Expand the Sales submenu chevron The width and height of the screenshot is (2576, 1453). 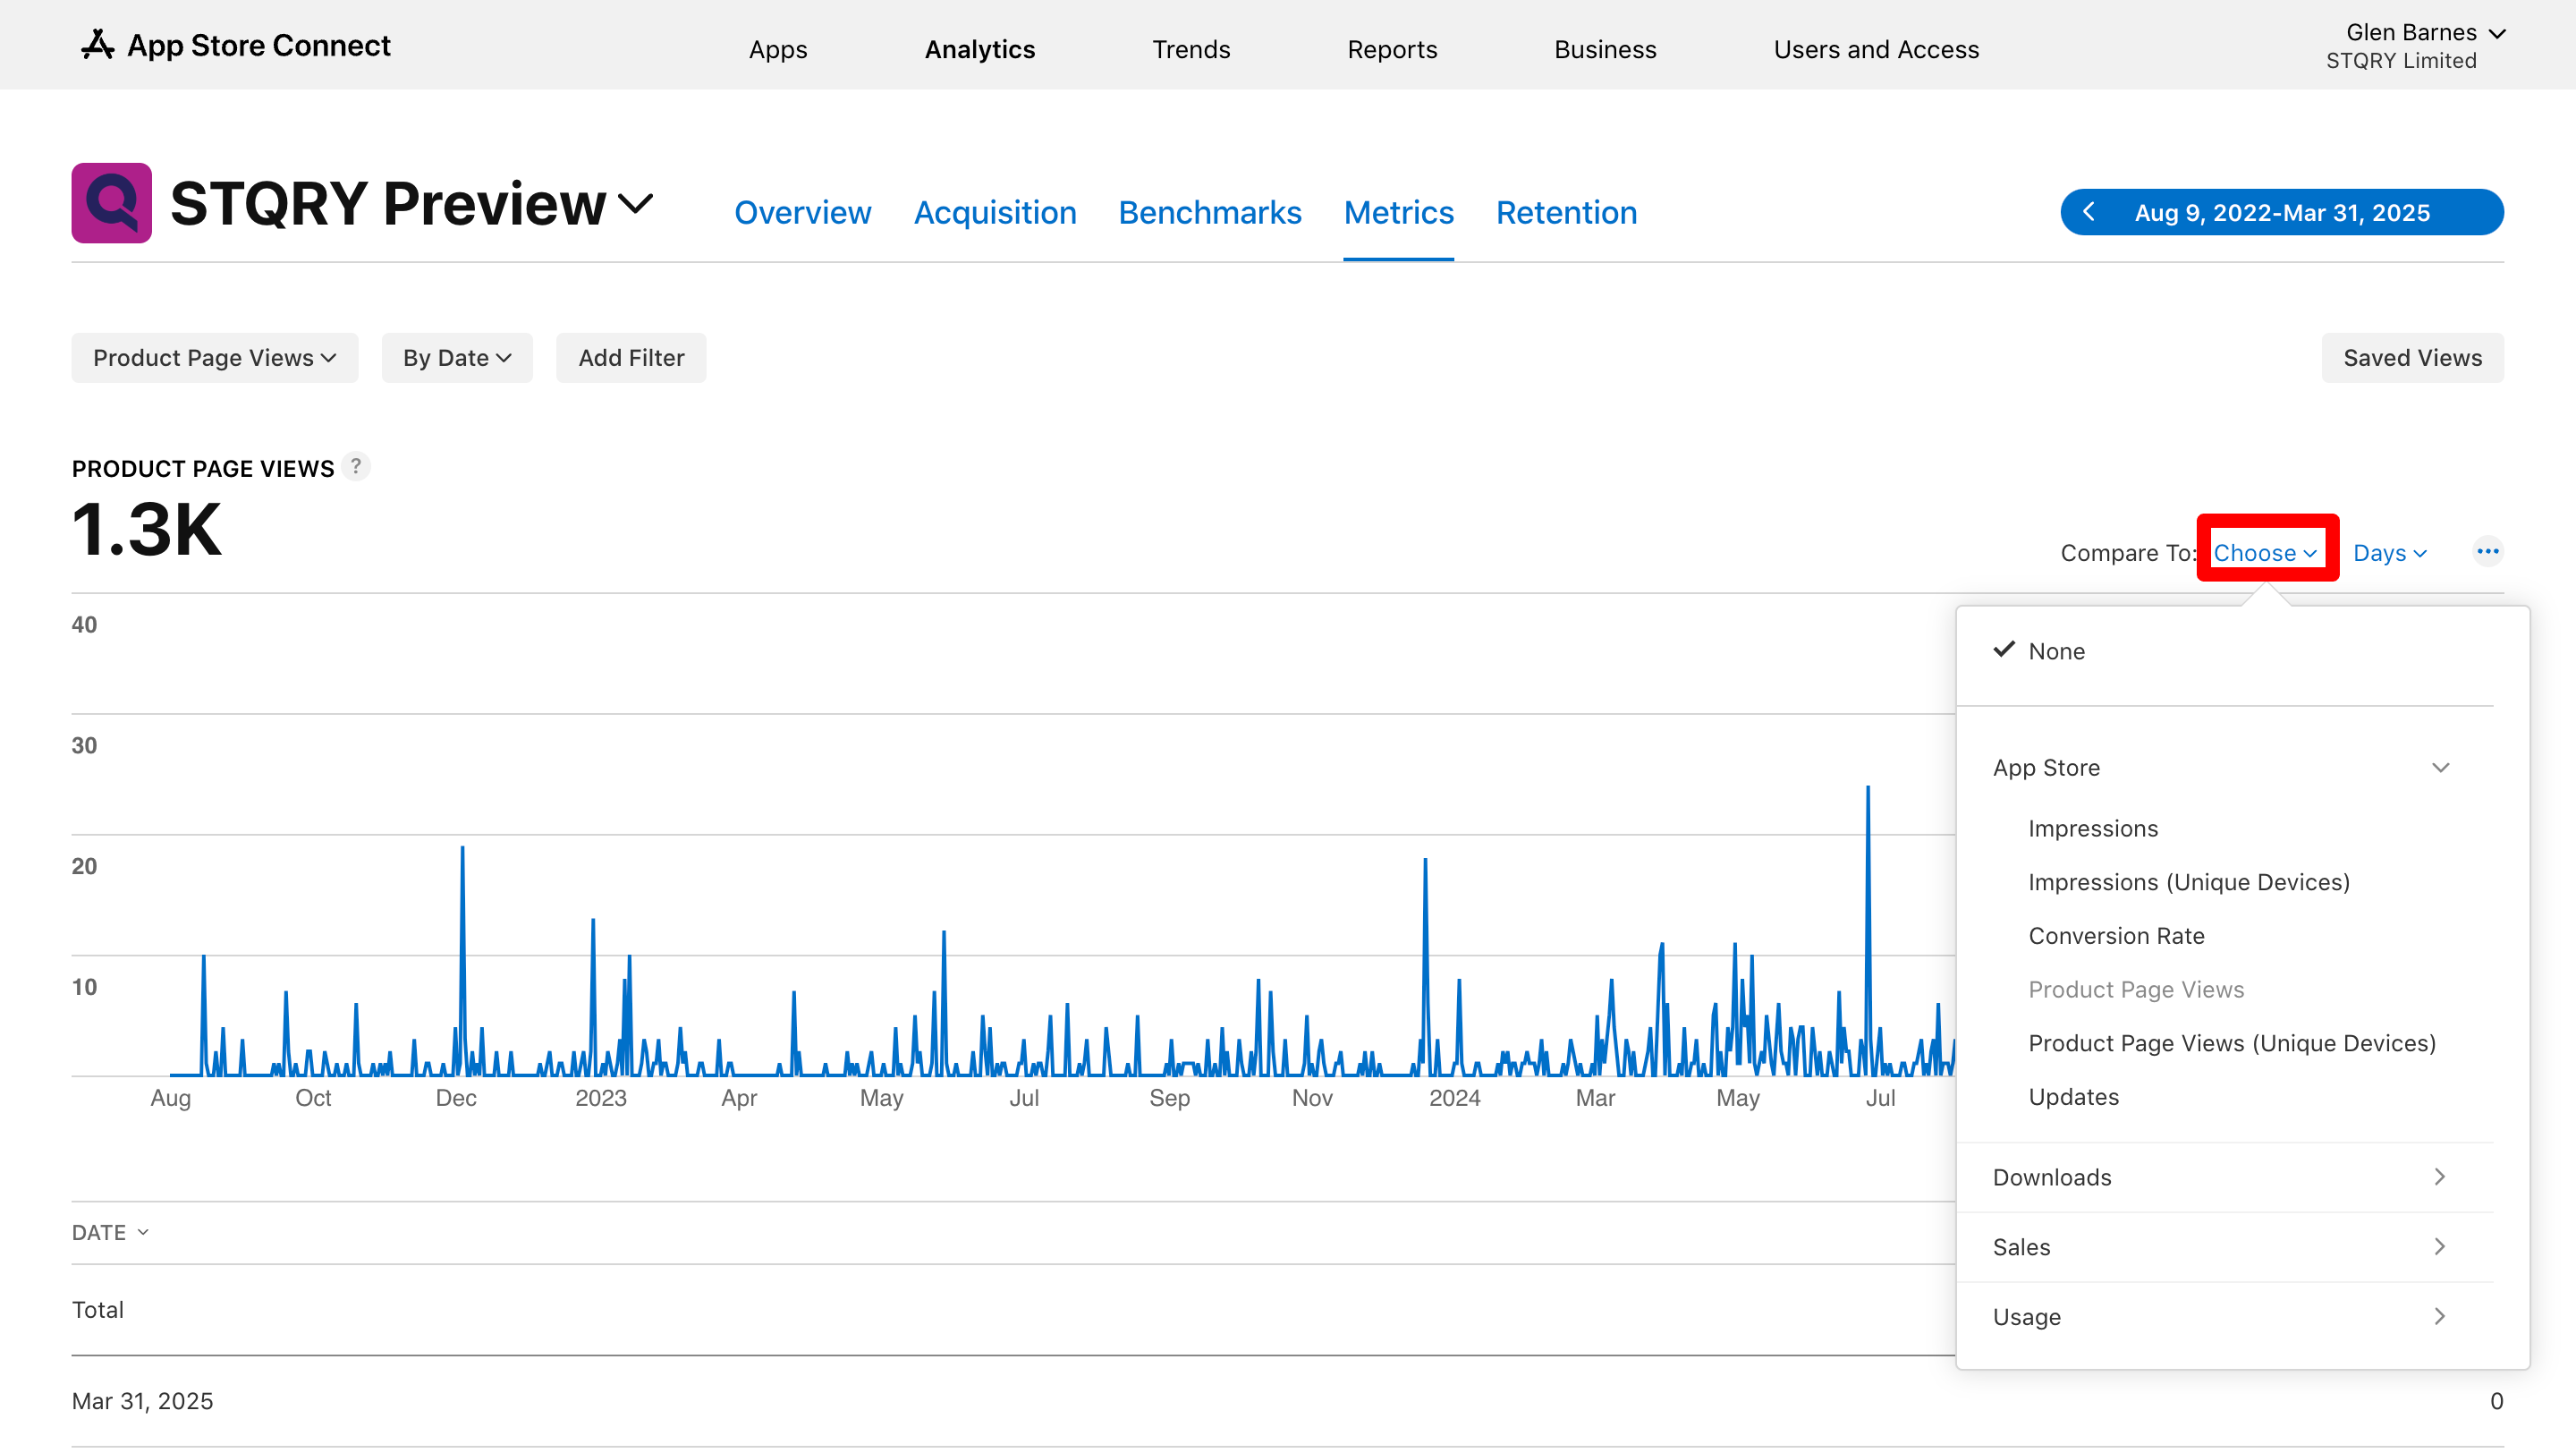2439,1246
